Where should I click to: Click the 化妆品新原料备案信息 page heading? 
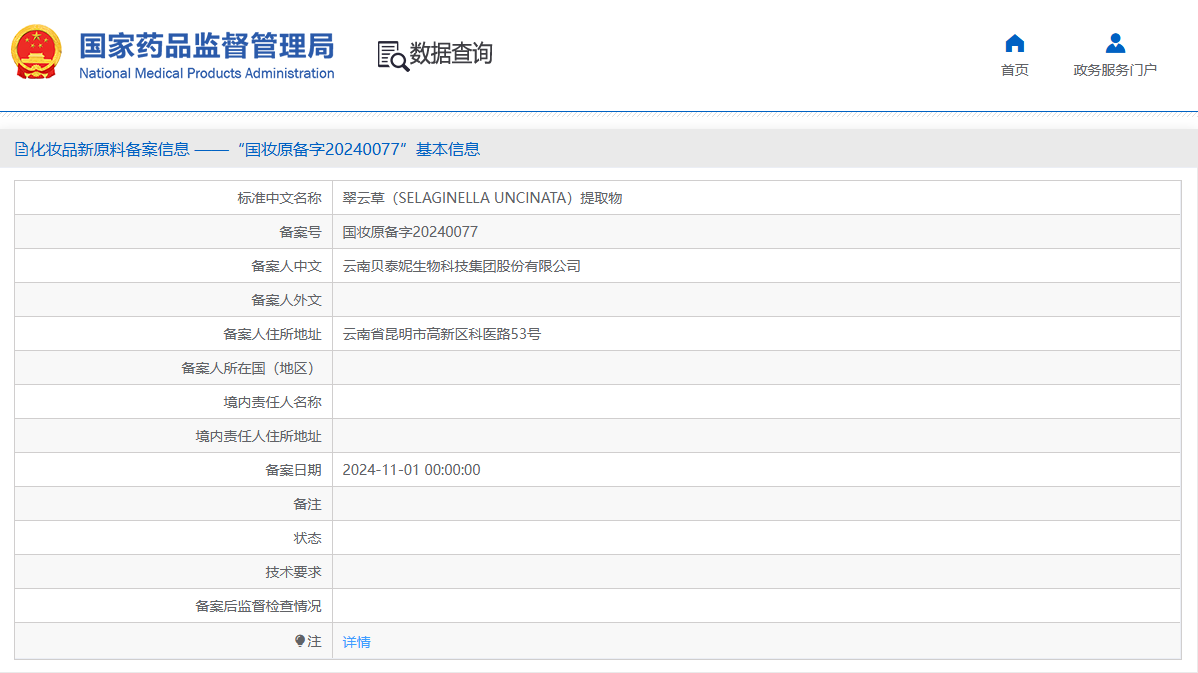coord(110,150)
